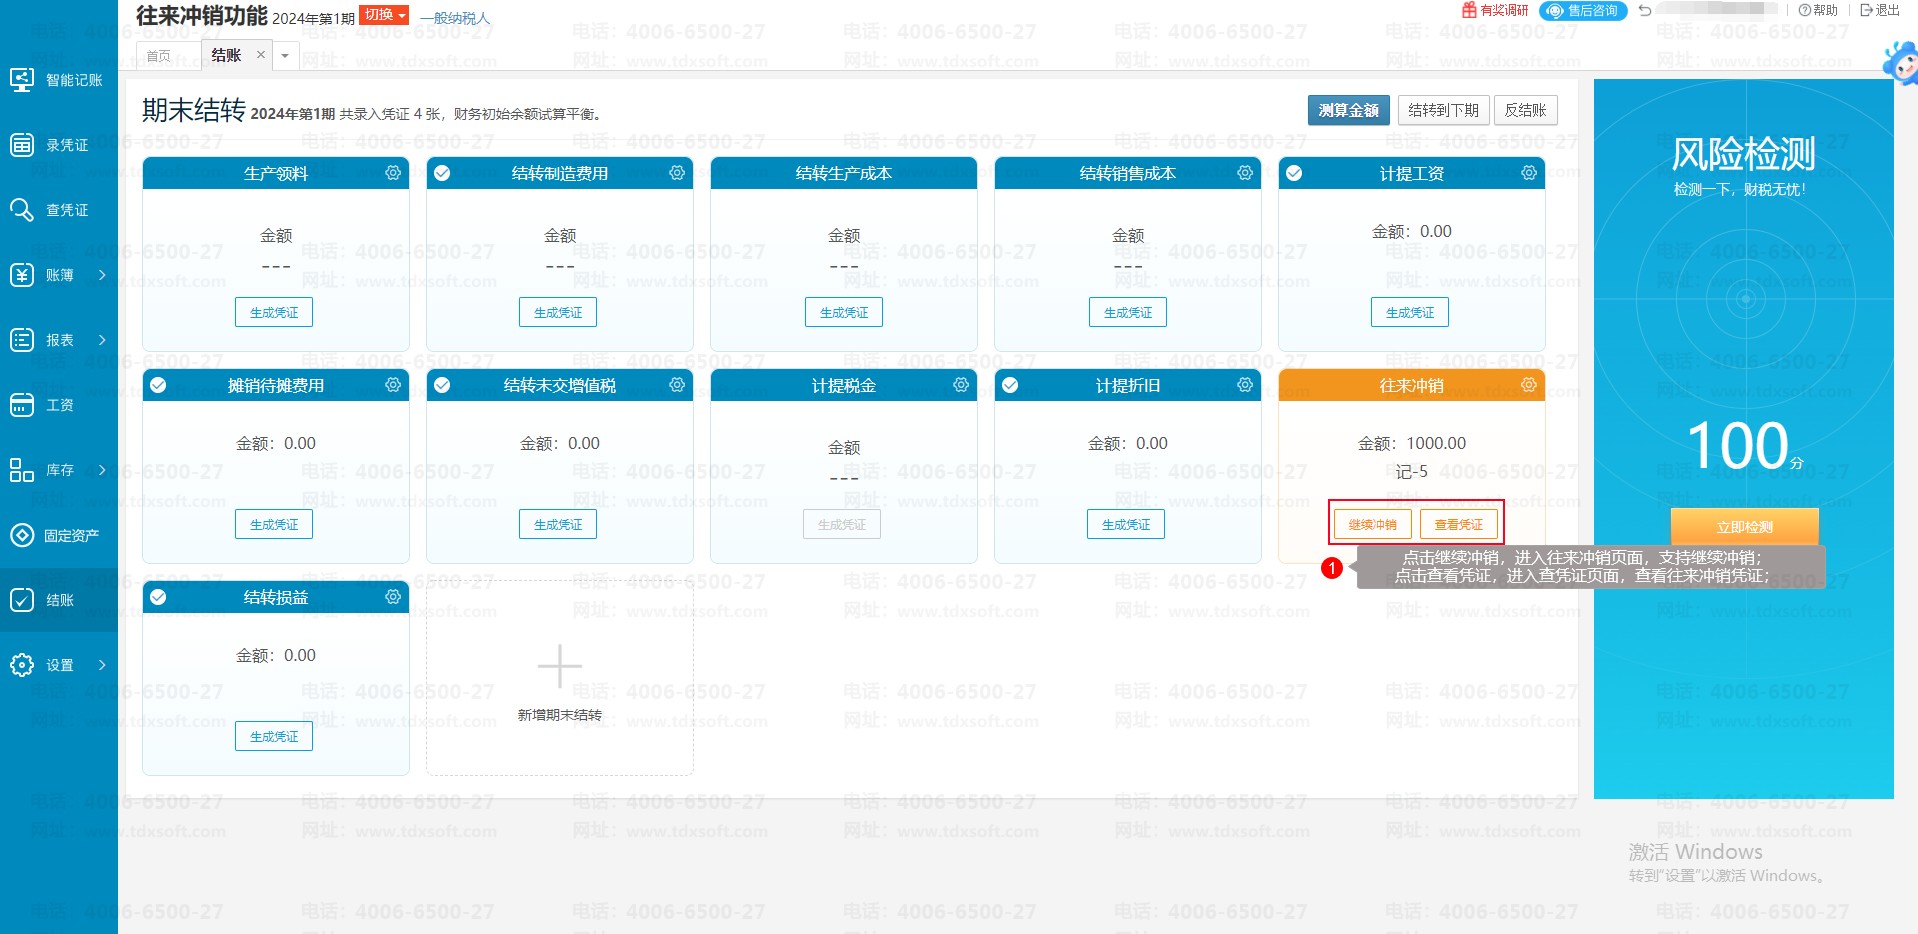This screenshot has width=1918, height=934.
Task: Uncheck the 结转损益 card checkmark
Action: pos(158,597)
